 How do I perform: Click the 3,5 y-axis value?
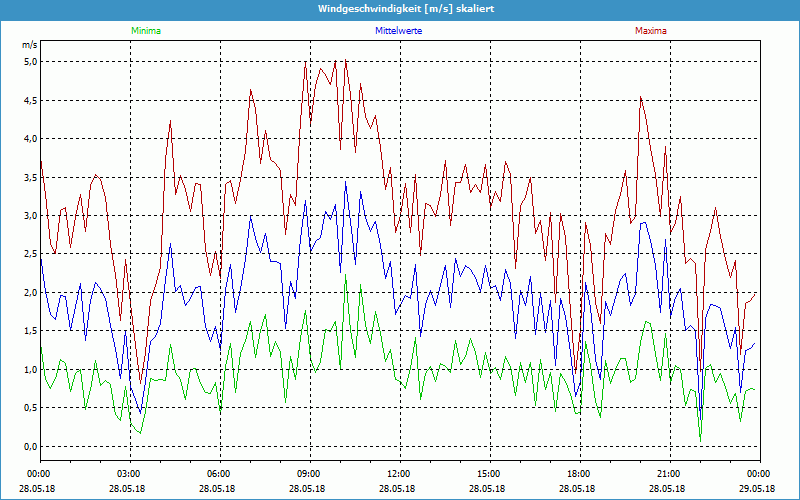[x=31, y=178]
